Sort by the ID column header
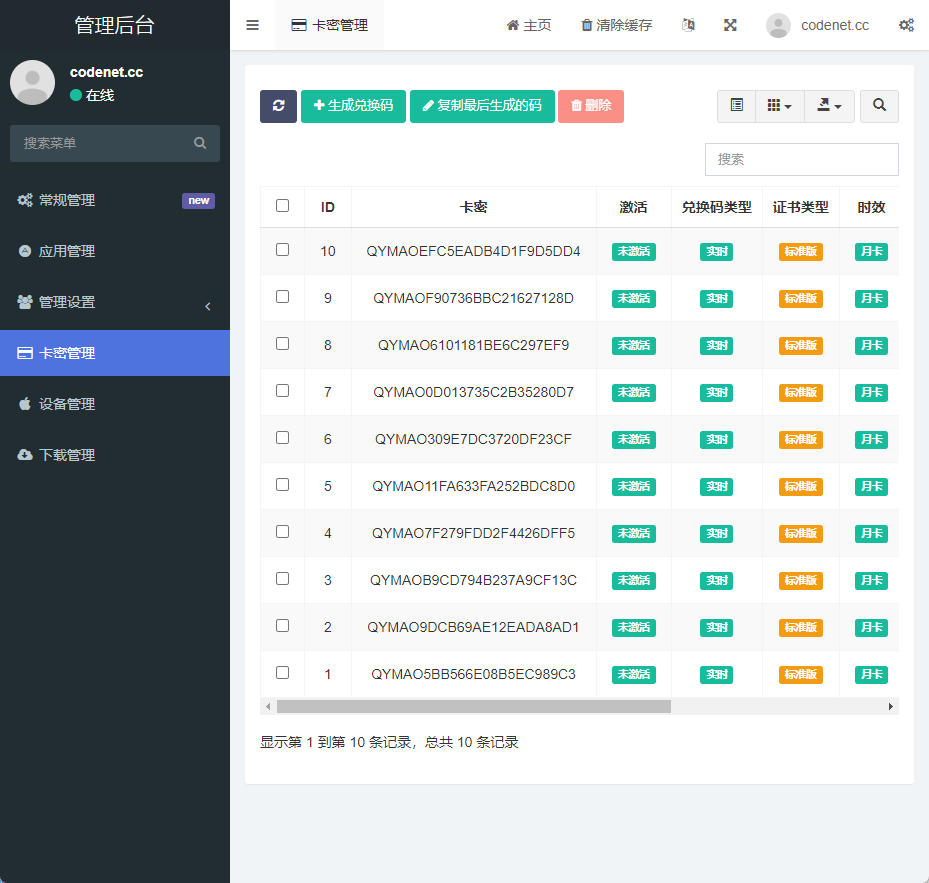This screenshot has width=929, height=883. tap(328, 207)
